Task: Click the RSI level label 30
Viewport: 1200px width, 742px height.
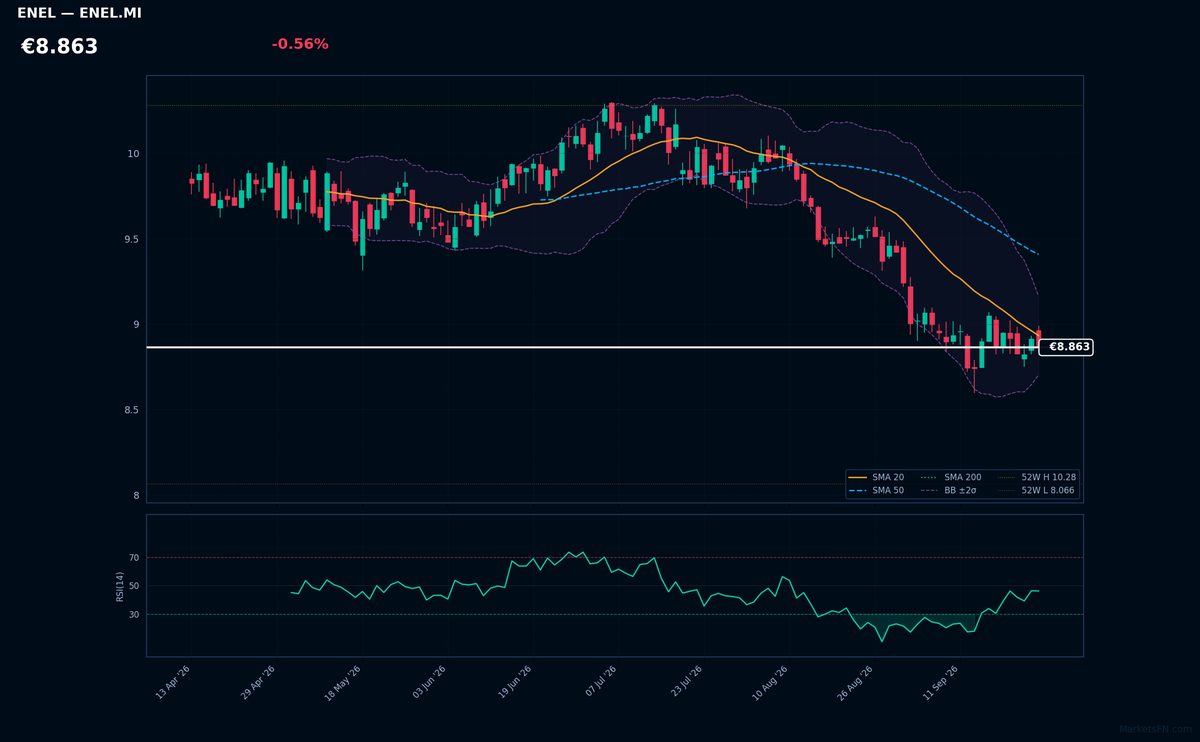Action: coord(134,615)
